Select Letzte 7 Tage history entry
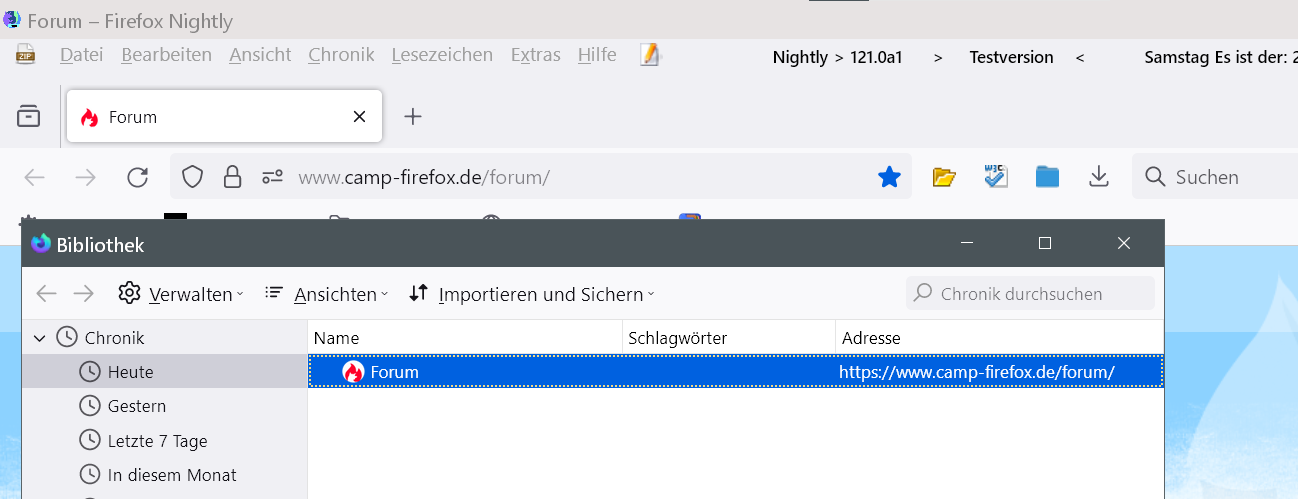Viewport: 1298px width, 499px height. point(157,441)
